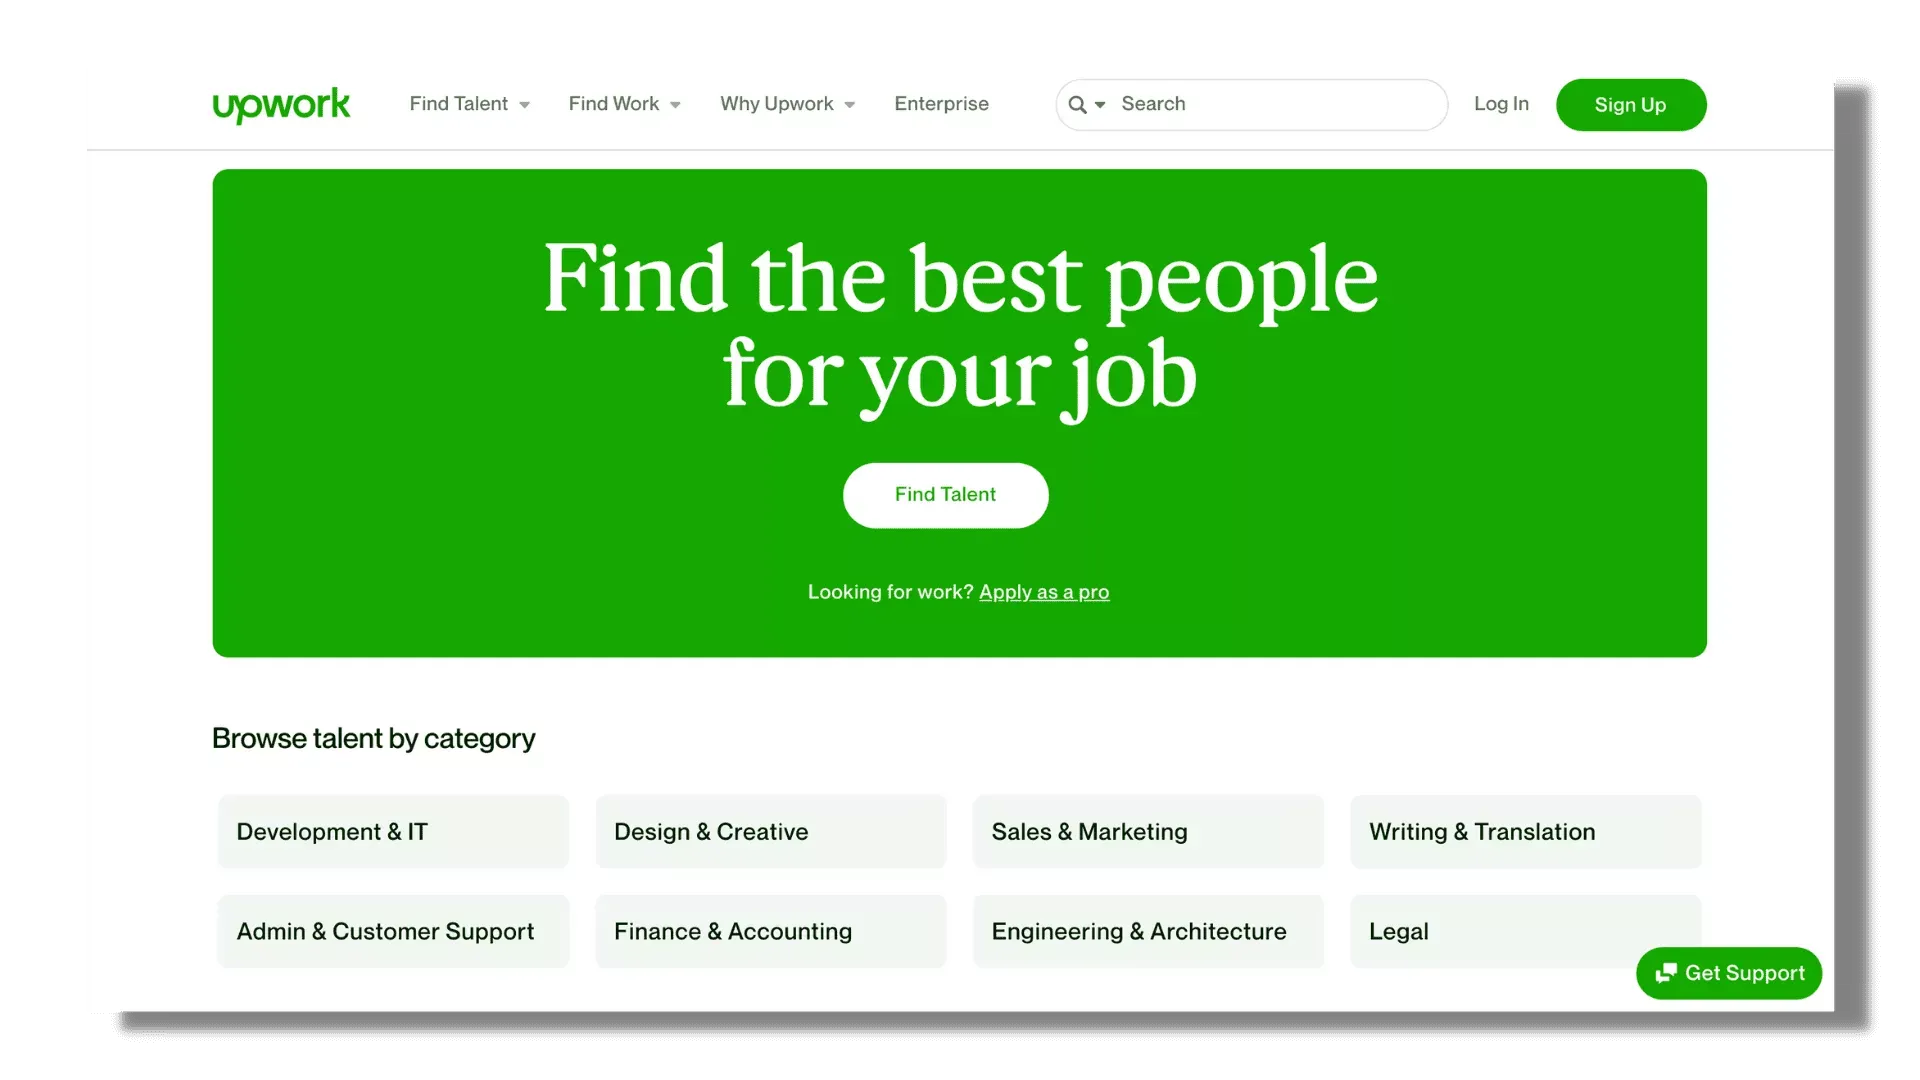Click the Get Support chat icon

click(x=1664, y=973)
